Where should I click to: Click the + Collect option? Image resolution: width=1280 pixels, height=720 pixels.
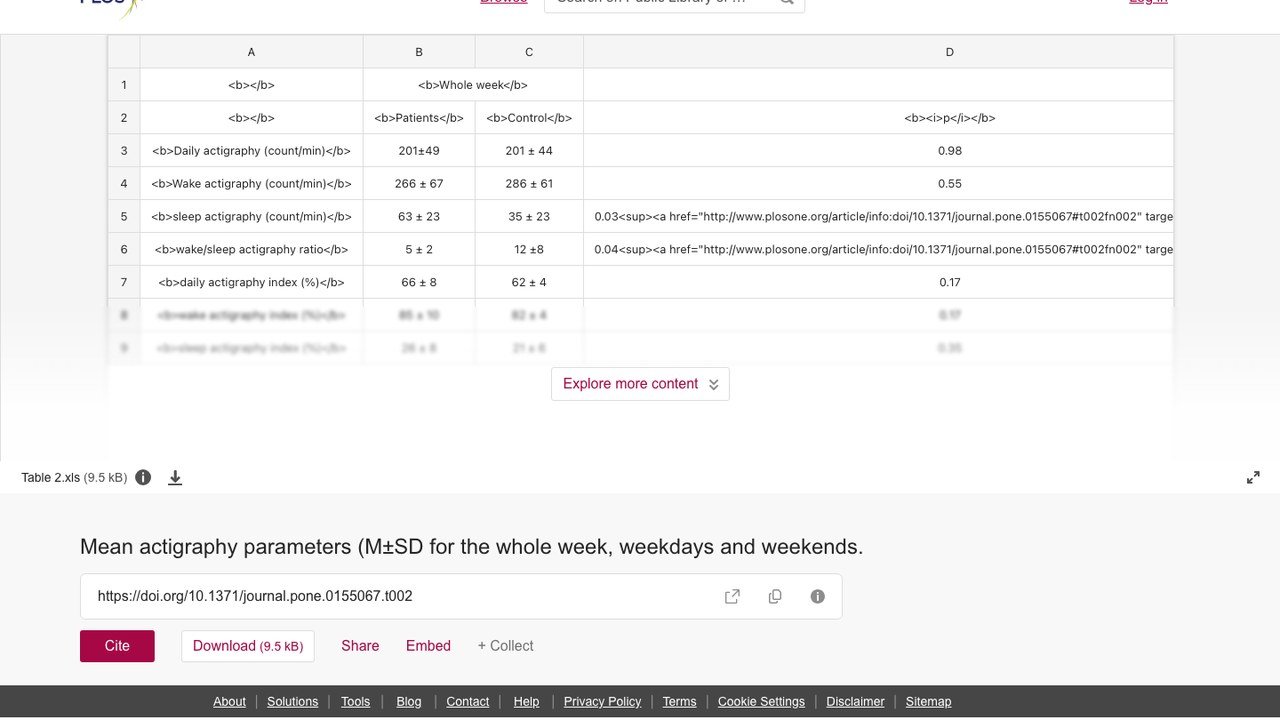[x=505, y=646]
